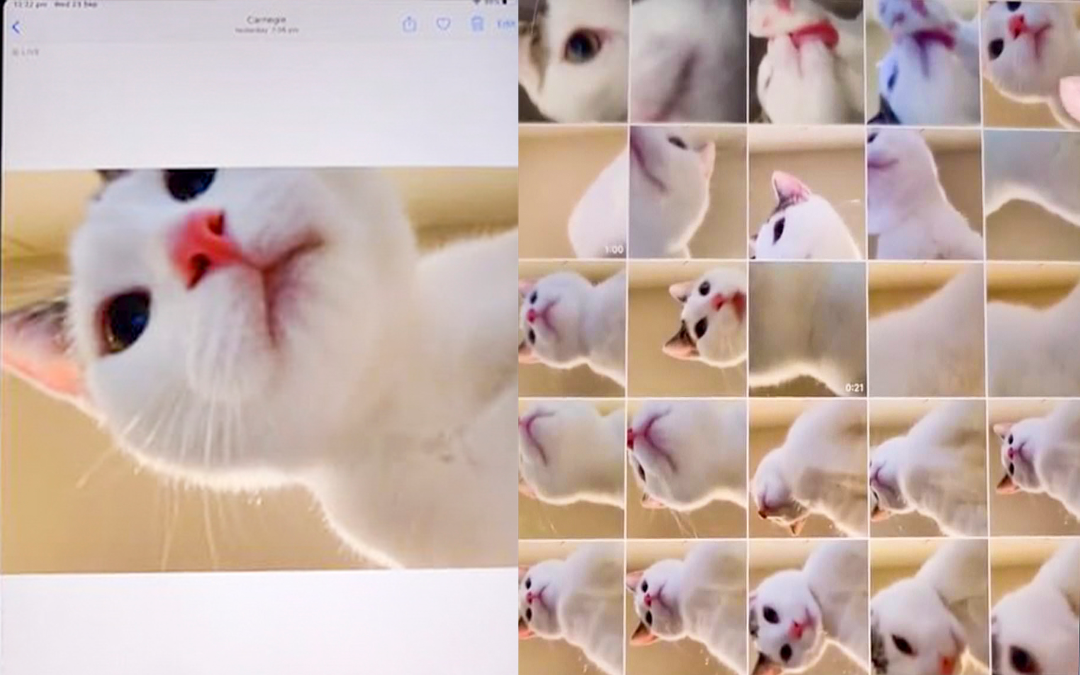Open the share sheet for this photo
The width and height of the screenshot is (1080, 675).
click(409, 24)
